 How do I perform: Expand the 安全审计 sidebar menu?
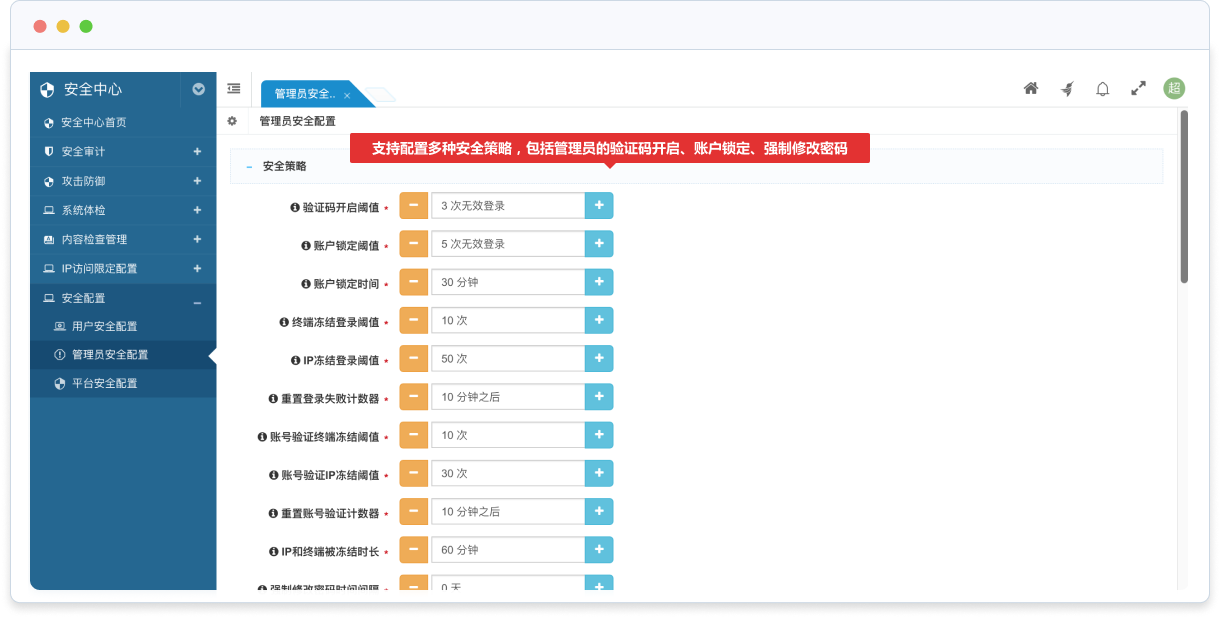[x=197, y=152]
